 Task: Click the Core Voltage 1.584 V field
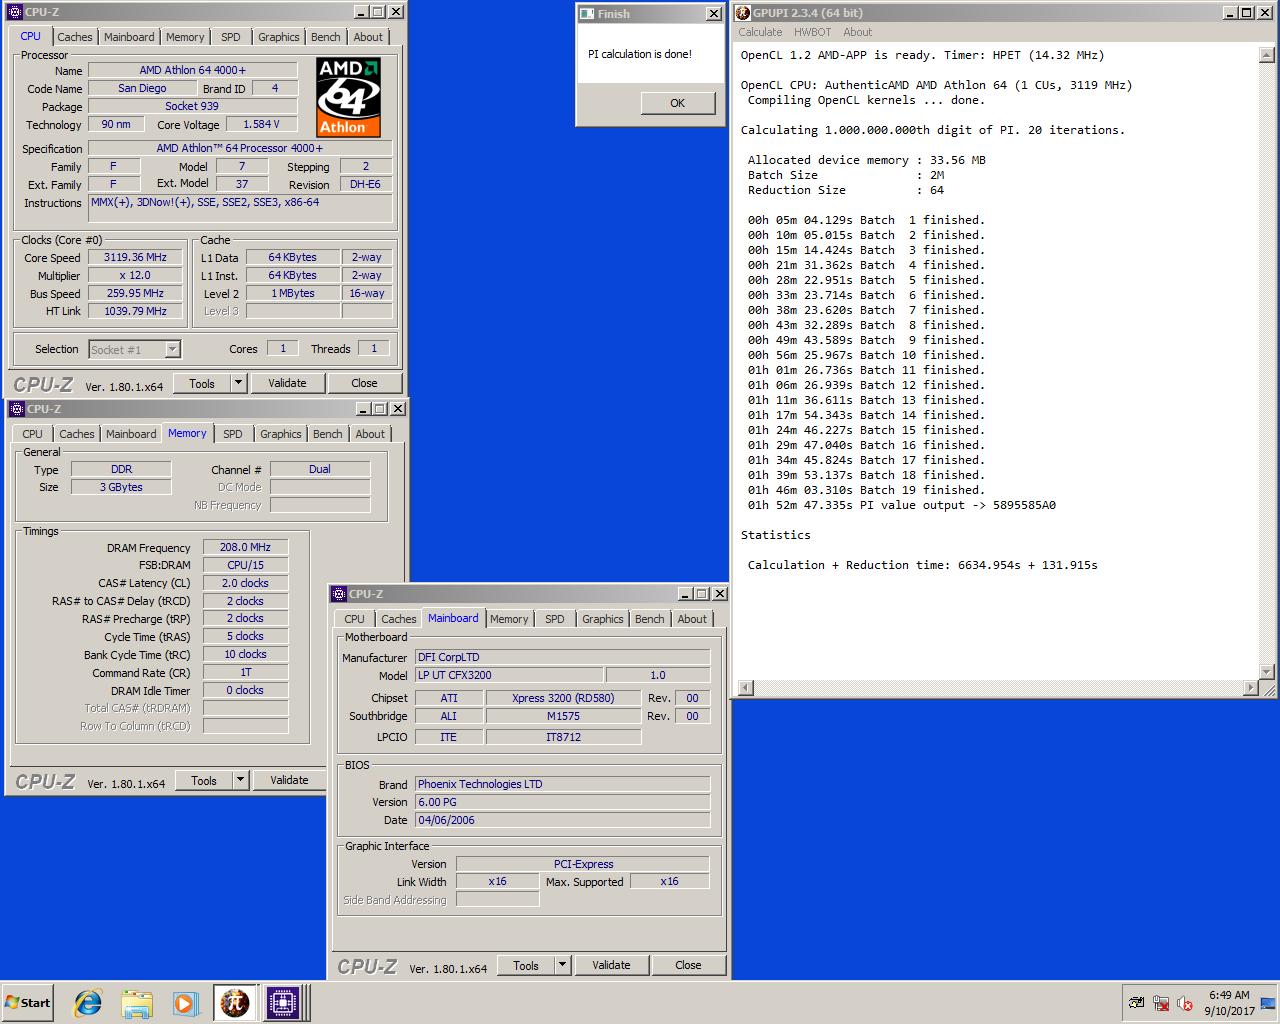[x=261, y=124]
